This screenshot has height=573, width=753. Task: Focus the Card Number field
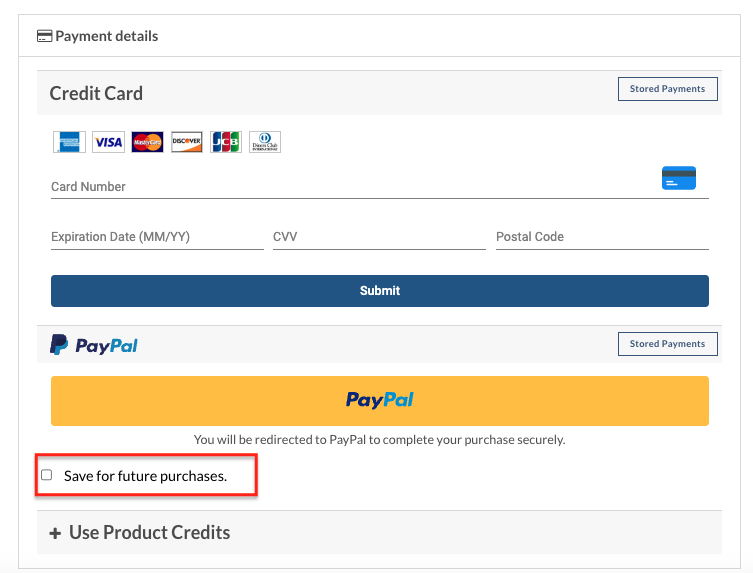pos(350,187)
